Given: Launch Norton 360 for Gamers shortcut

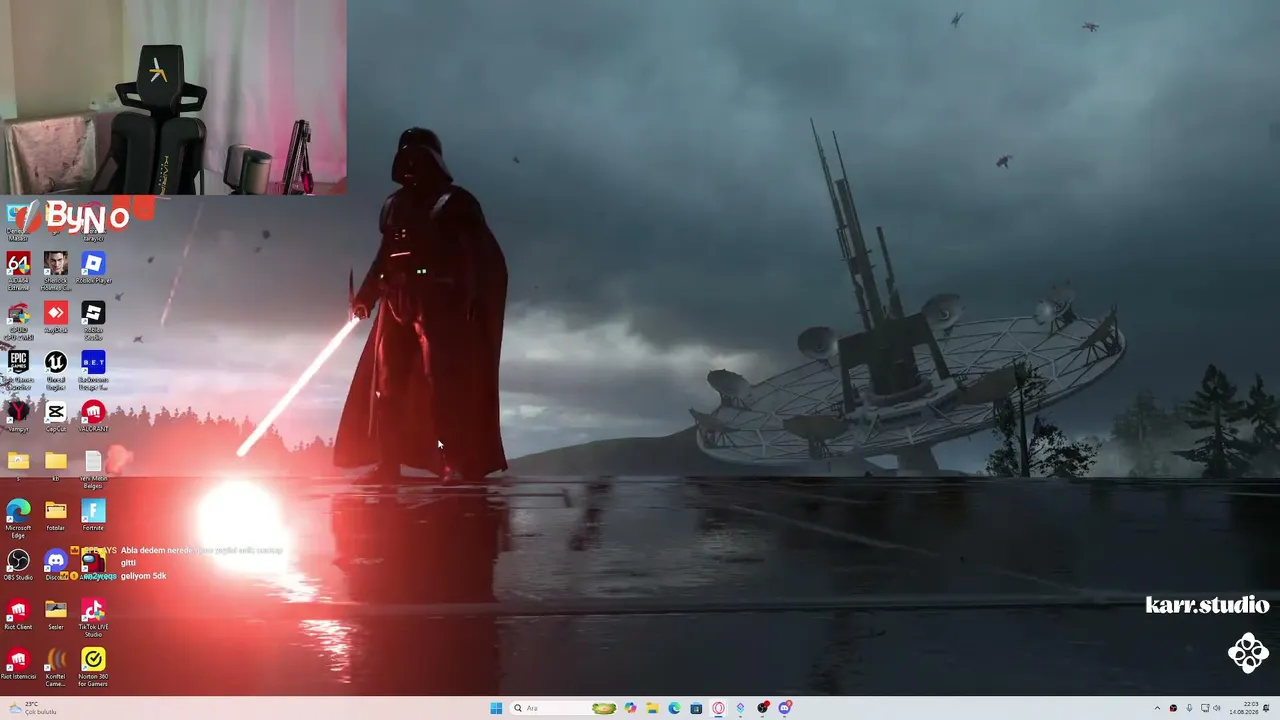Looking at the screenshot, I should (93, 668).
